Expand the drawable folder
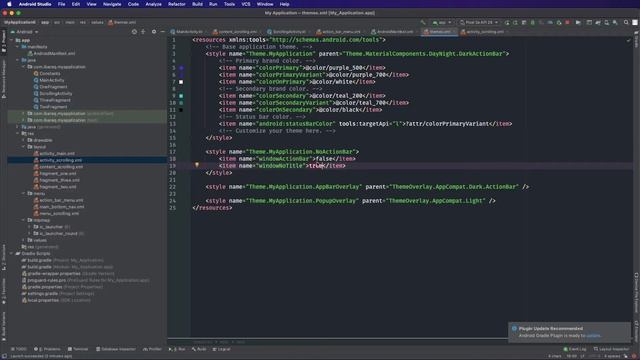This screenshot has height=360, width=640. point(24,140)
